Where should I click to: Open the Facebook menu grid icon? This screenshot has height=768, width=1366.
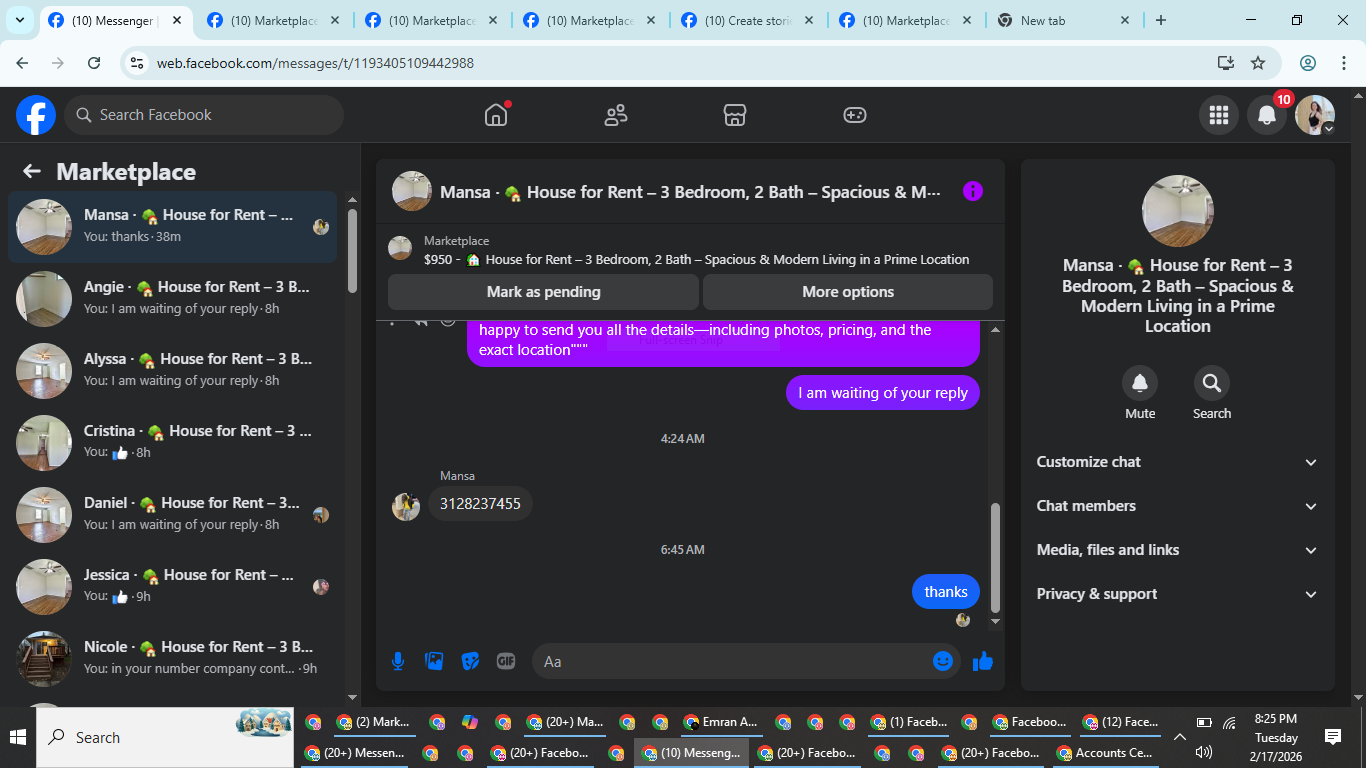pyautogui.click(x=1218, y=115)
